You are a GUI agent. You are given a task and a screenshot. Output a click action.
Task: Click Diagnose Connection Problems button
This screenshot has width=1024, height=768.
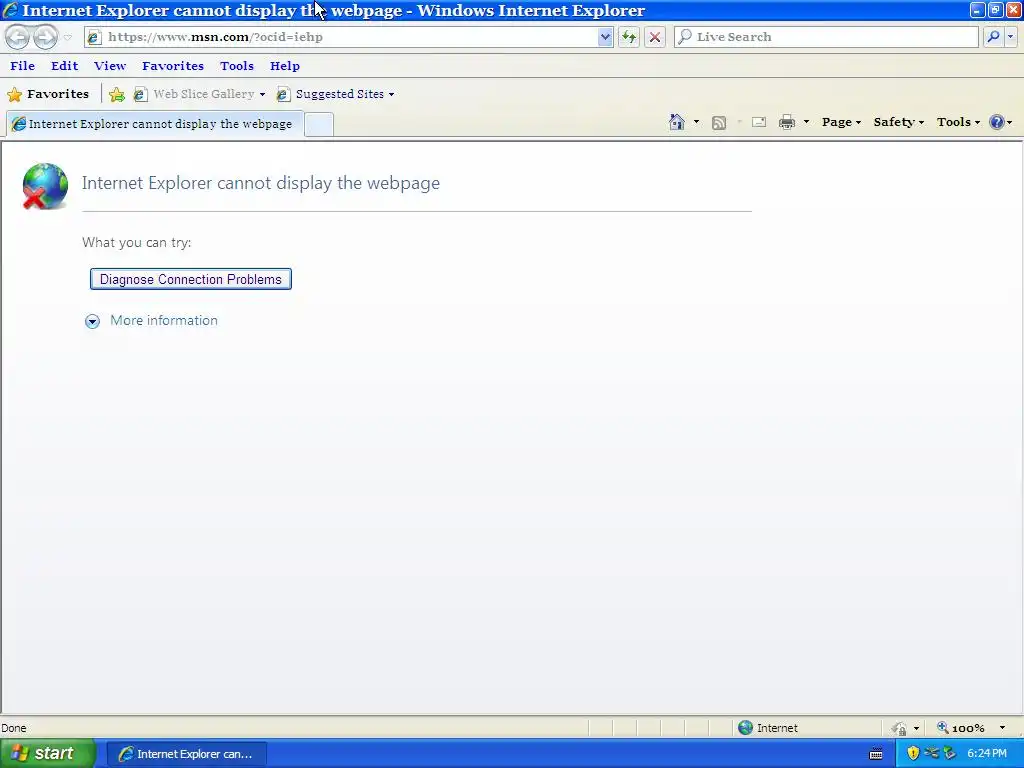(x=191, y=279)
